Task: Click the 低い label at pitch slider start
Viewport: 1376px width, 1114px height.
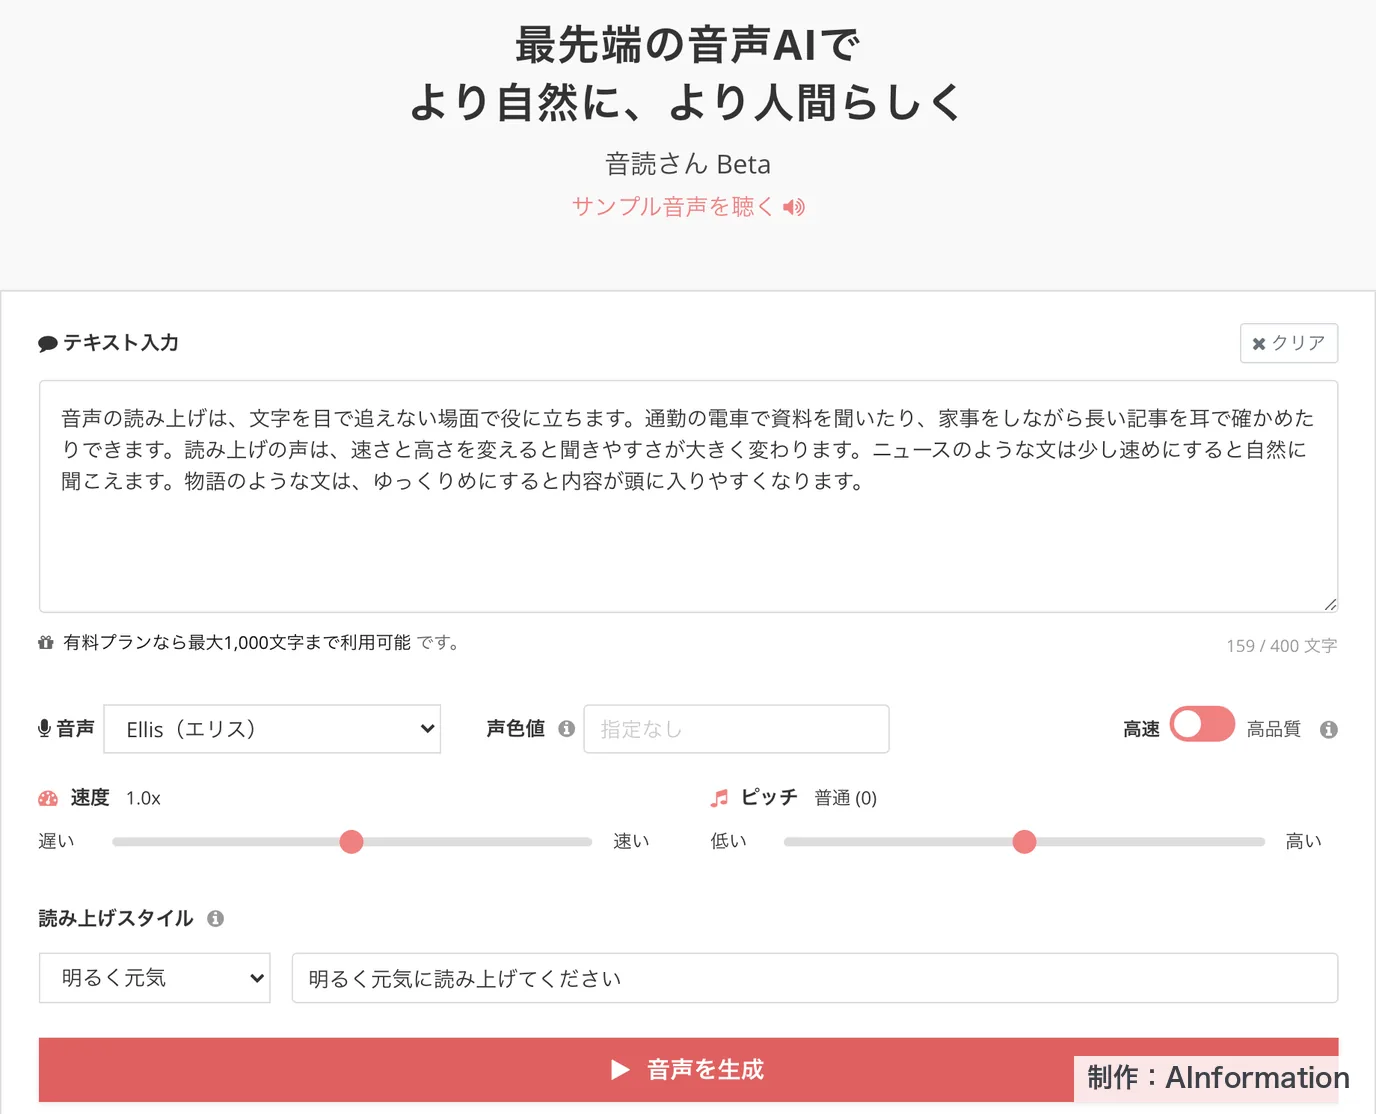Action: tap(728, 842)
